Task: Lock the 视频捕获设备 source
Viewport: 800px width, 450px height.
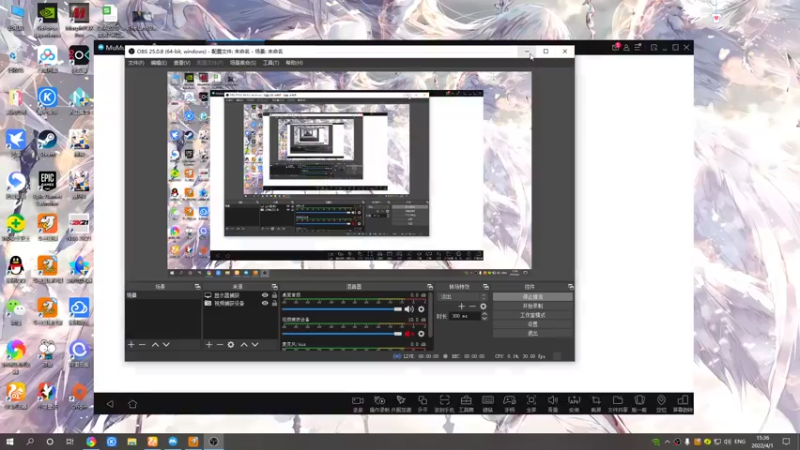Action: click(x=274, y=303)
